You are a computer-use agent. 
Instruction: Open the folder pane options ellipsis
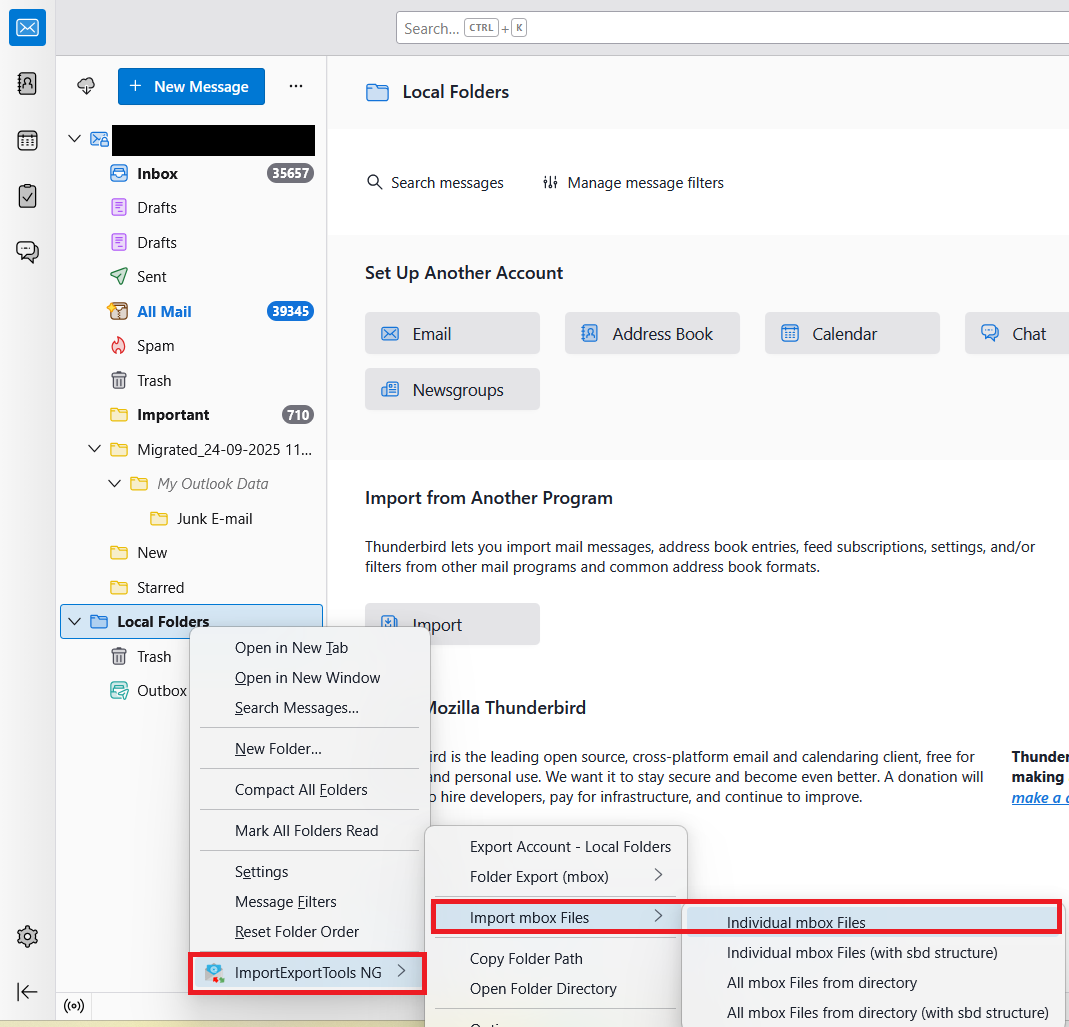(296, 86)
